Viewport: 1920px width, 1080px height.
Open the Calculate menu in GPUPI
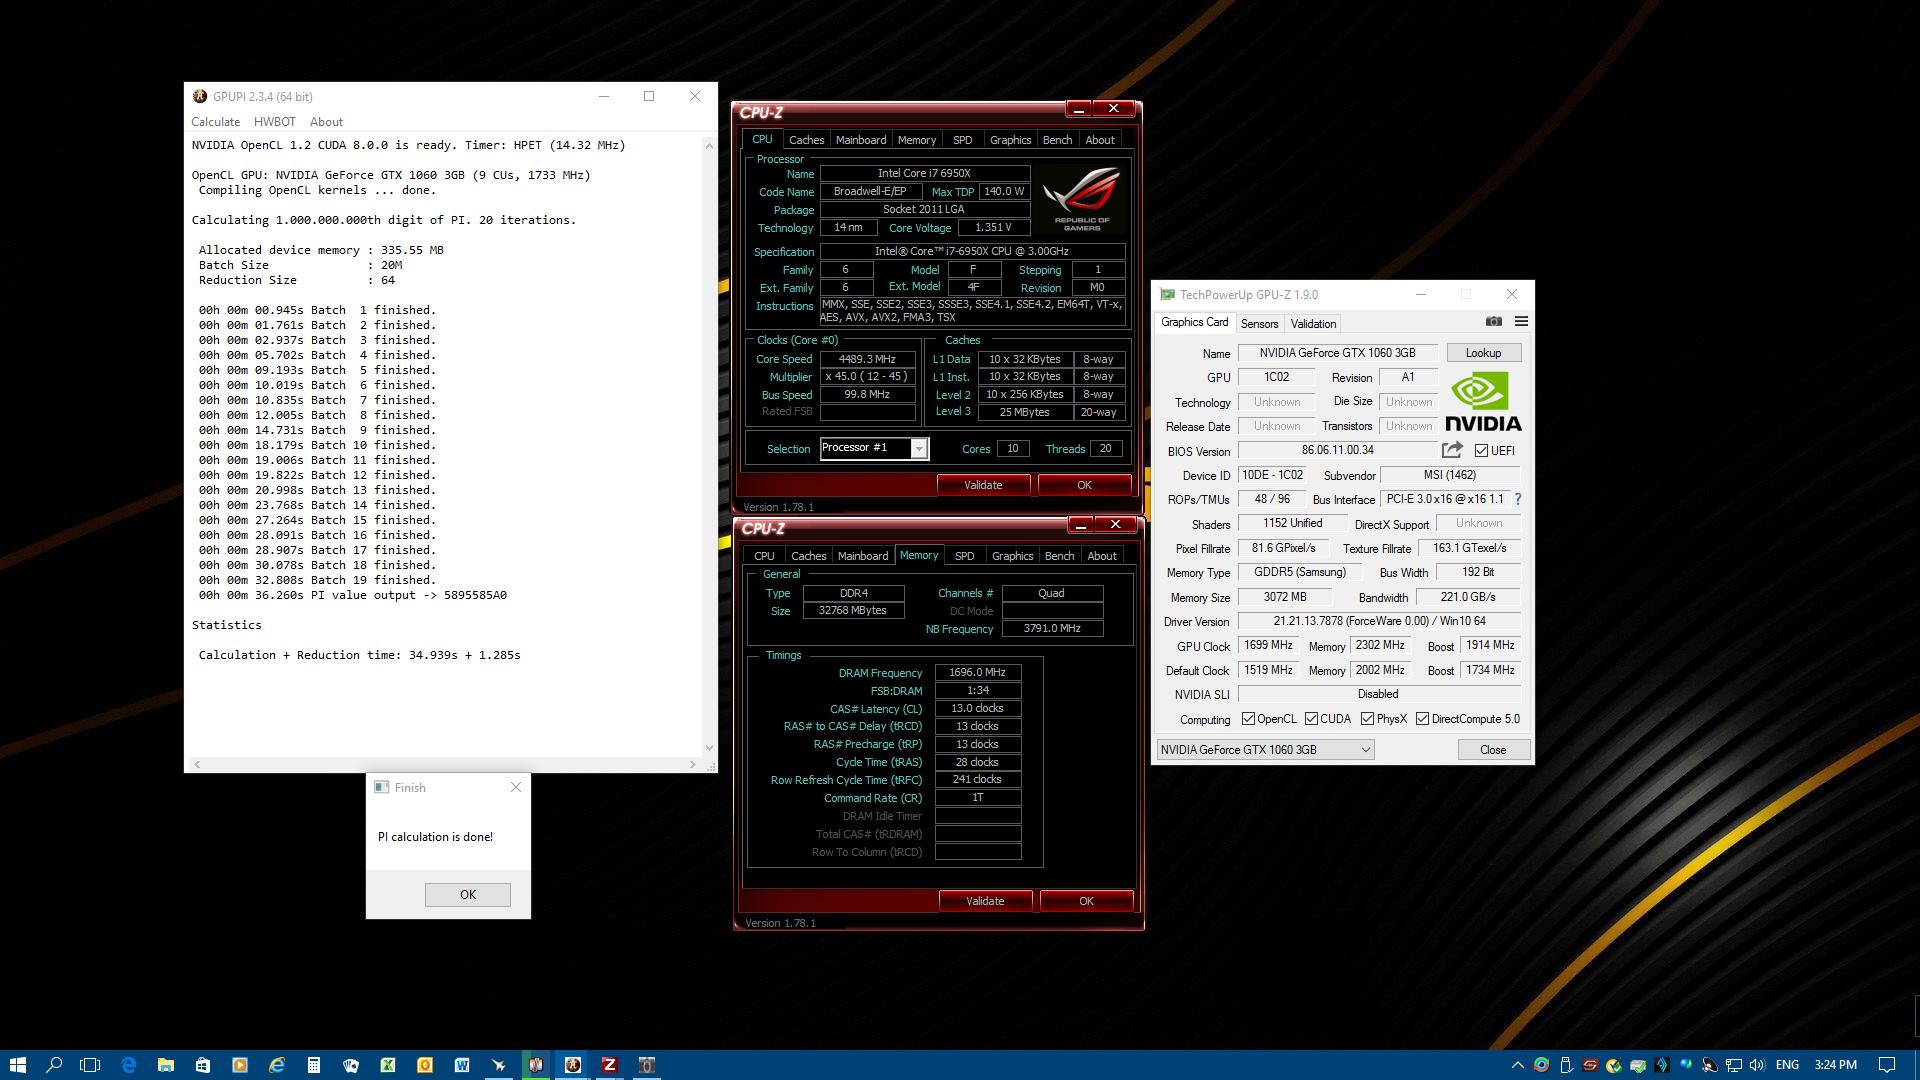pyautogui.click(x=216, y=122)
